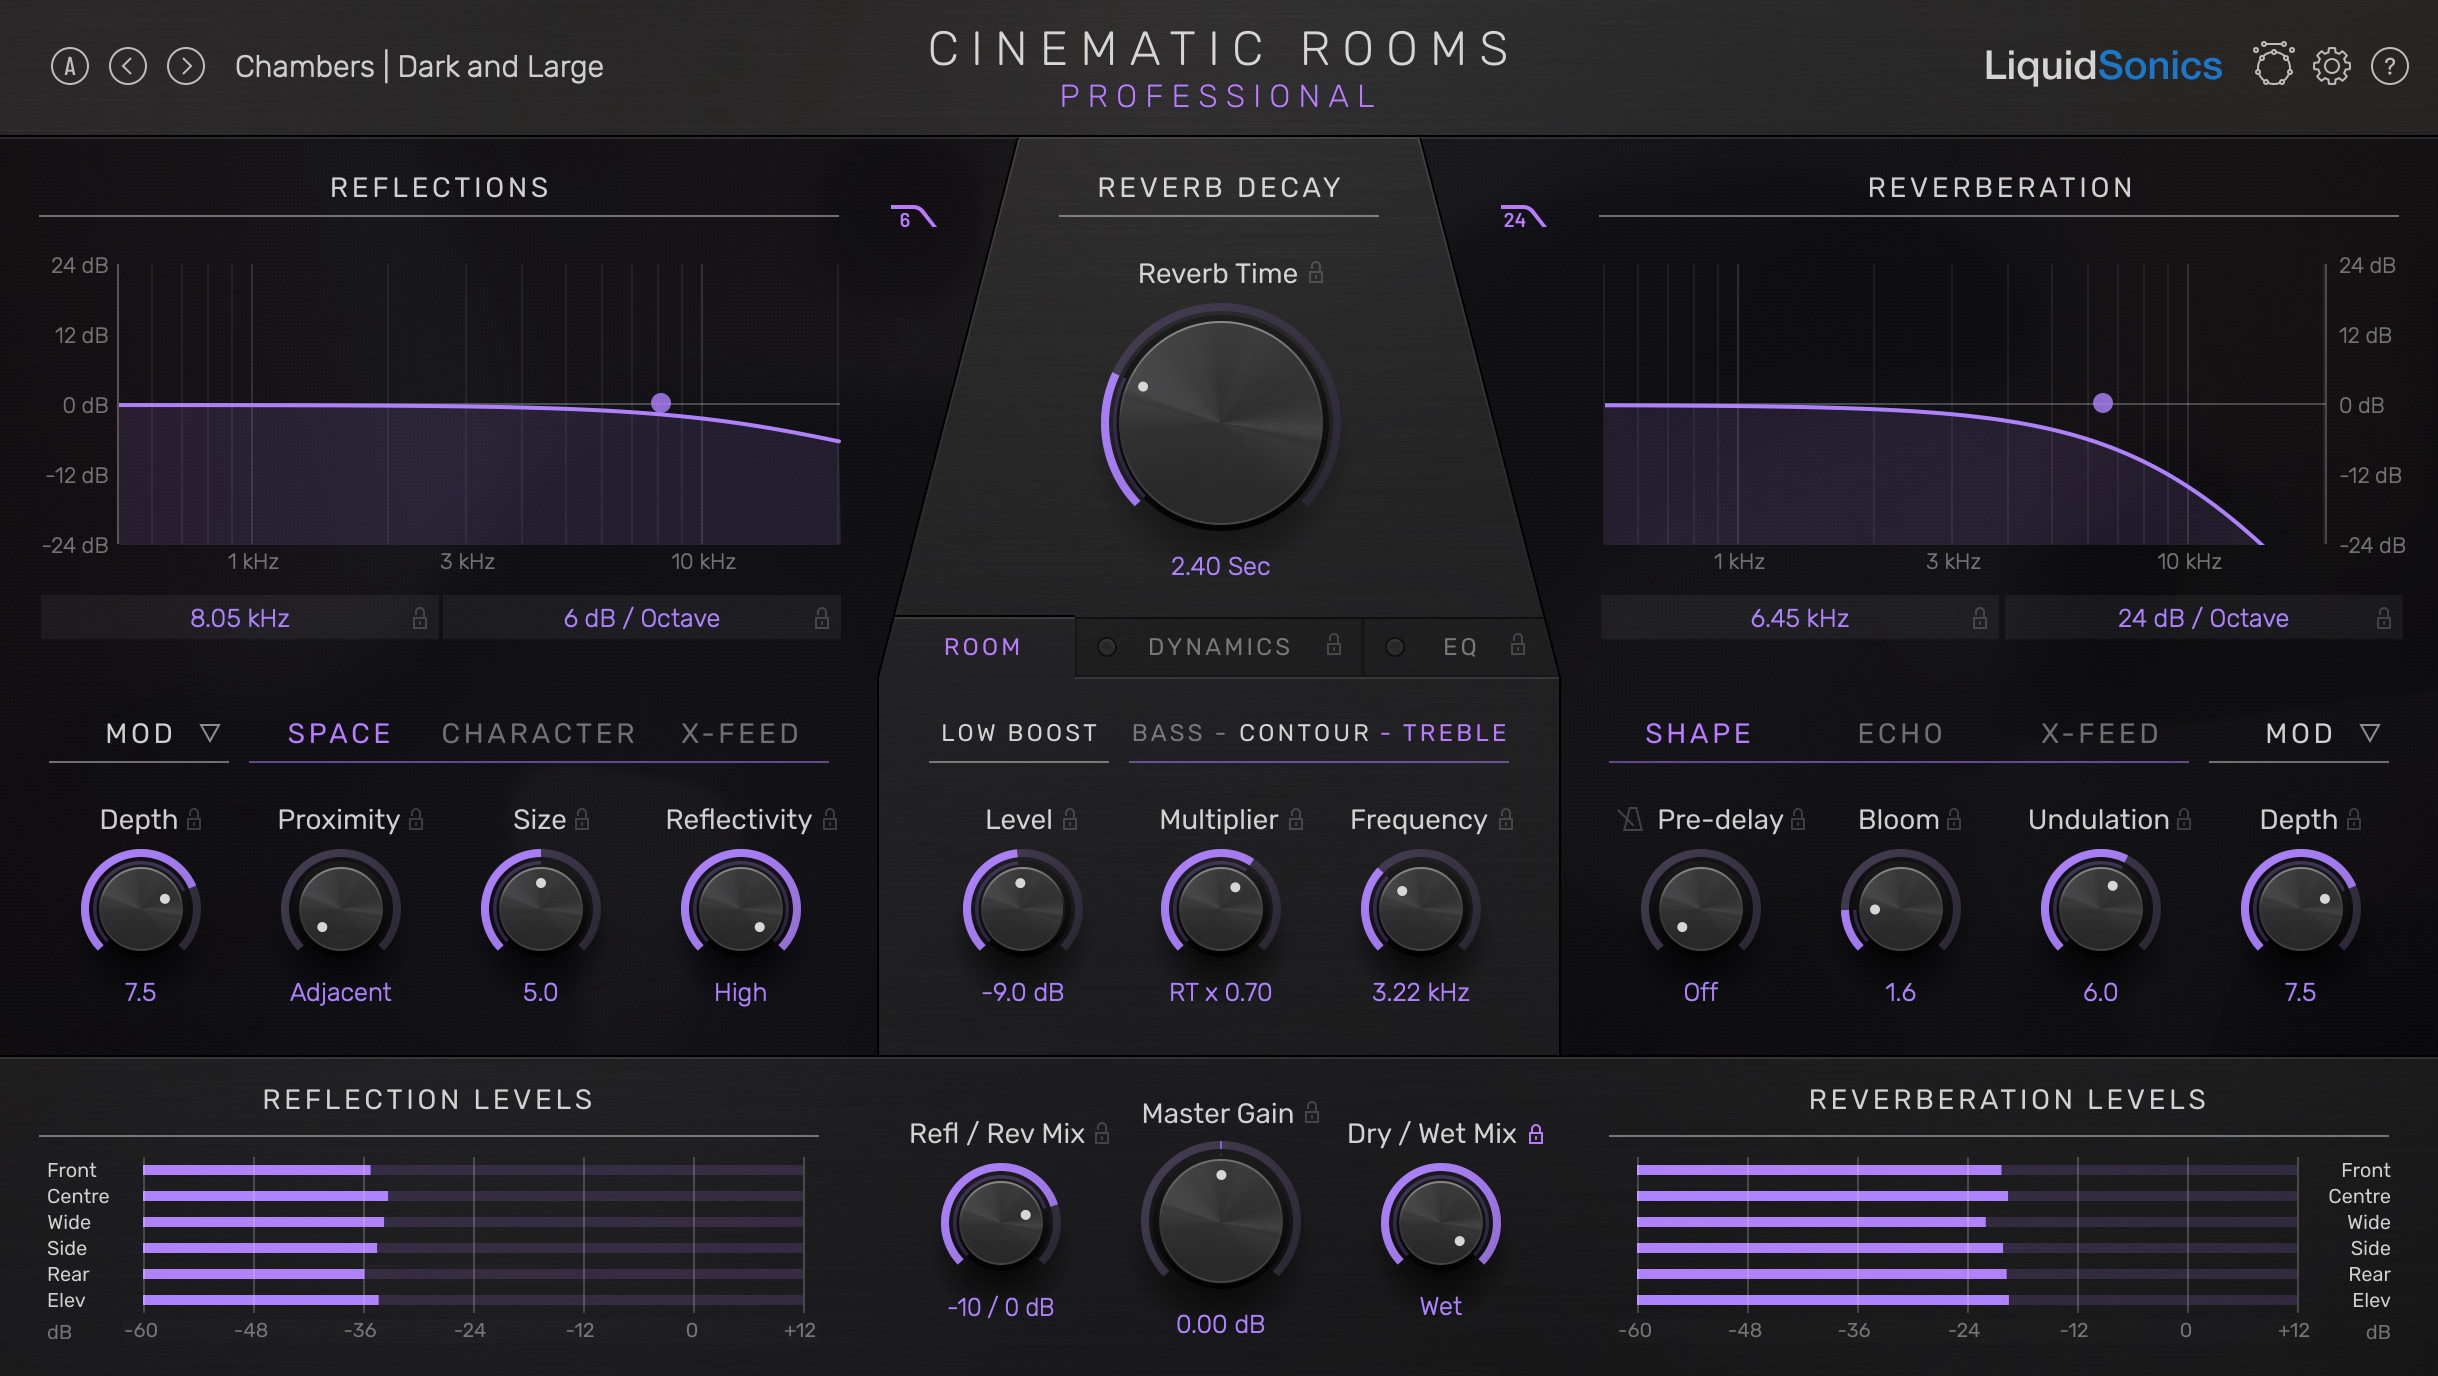Image resolution: width=2438 pixels, height=1376 pixels.
Task: Toggle the Dynamics tab lock
Action: (x=1334, y=645)
